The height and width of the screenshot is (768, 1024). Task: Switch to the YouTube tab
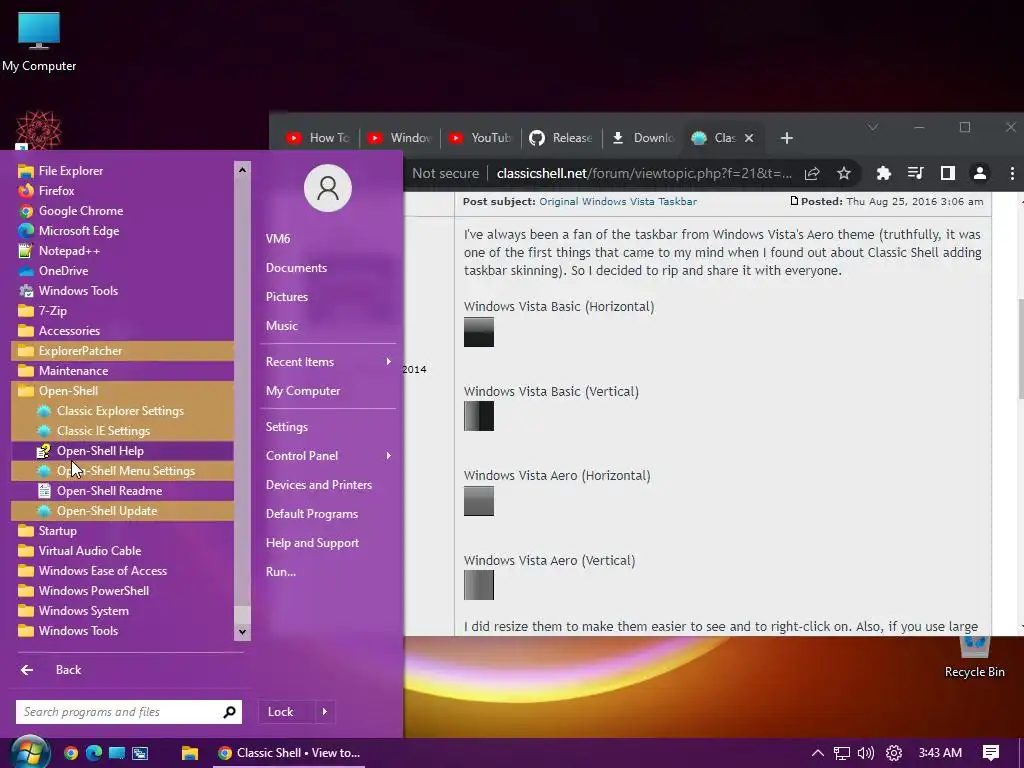pos(480,138)
